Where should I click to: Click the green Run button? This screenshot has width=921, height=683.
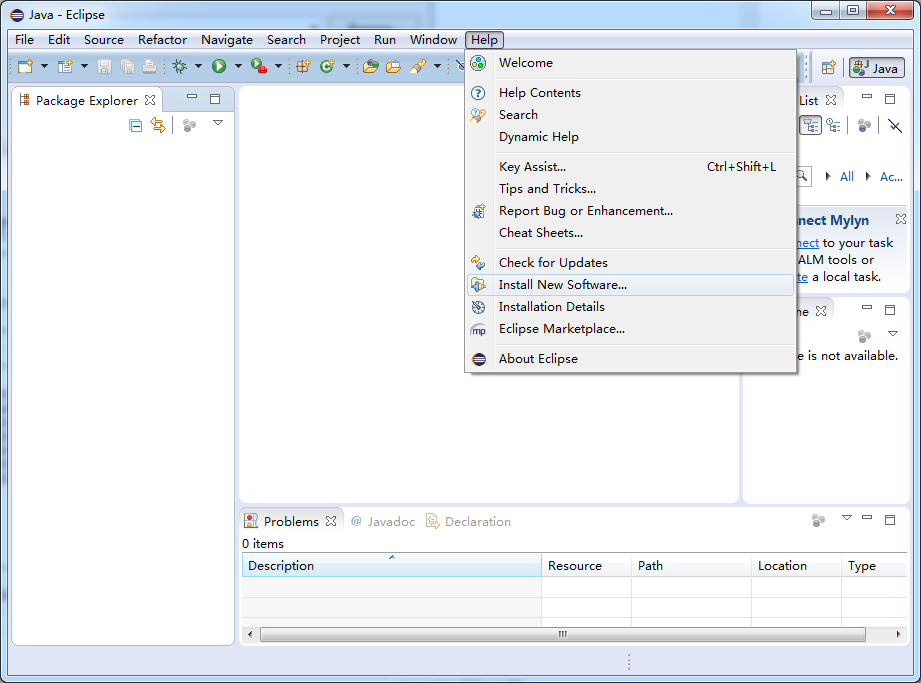pyautogui.click(x=219, y=66)
